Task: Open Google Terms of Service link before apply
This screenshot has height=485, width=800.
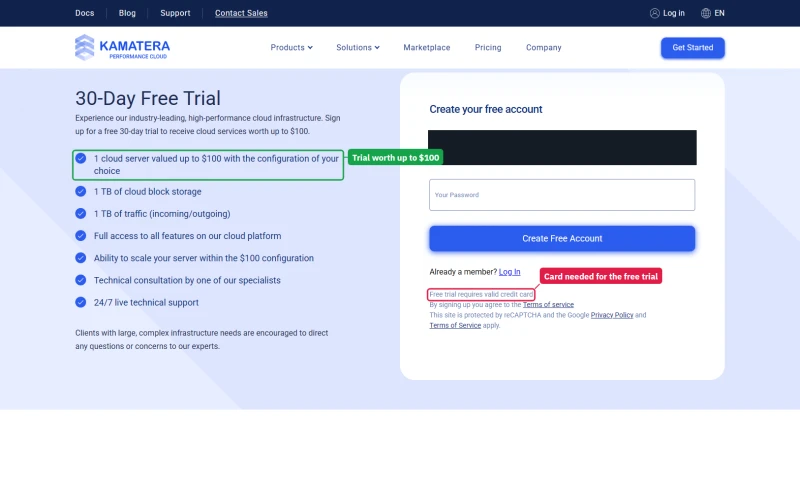Action: (x=455, y=325)
